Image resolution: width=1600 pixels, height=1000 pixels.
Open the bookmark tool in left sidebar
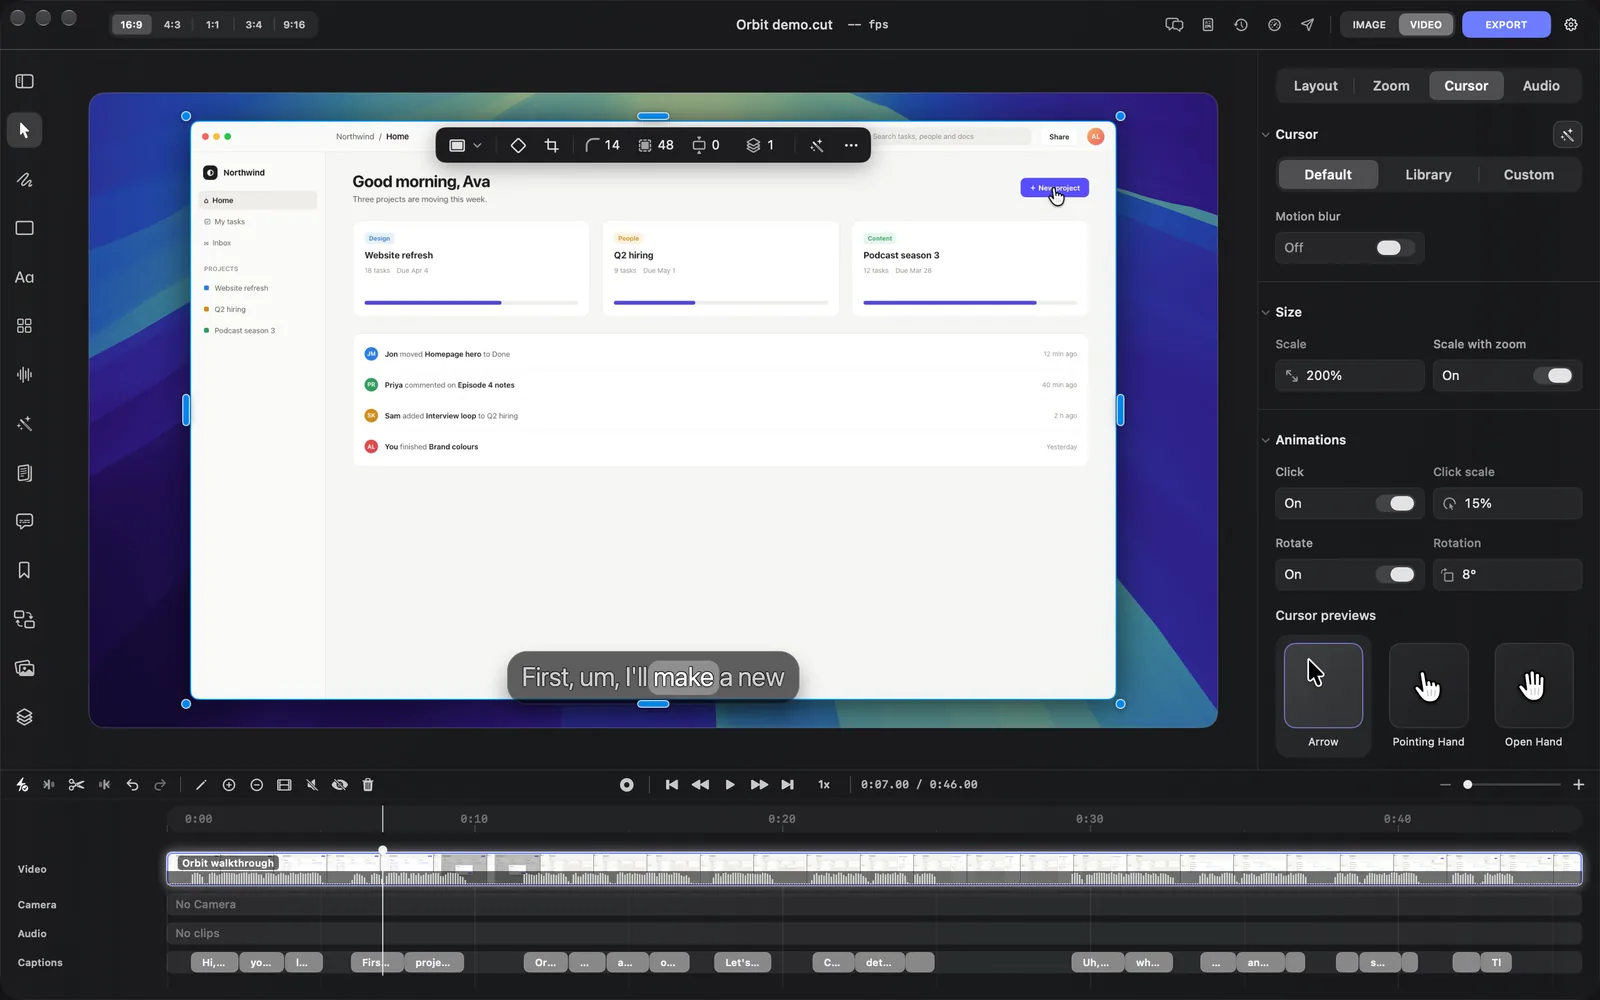coord(24,570)
